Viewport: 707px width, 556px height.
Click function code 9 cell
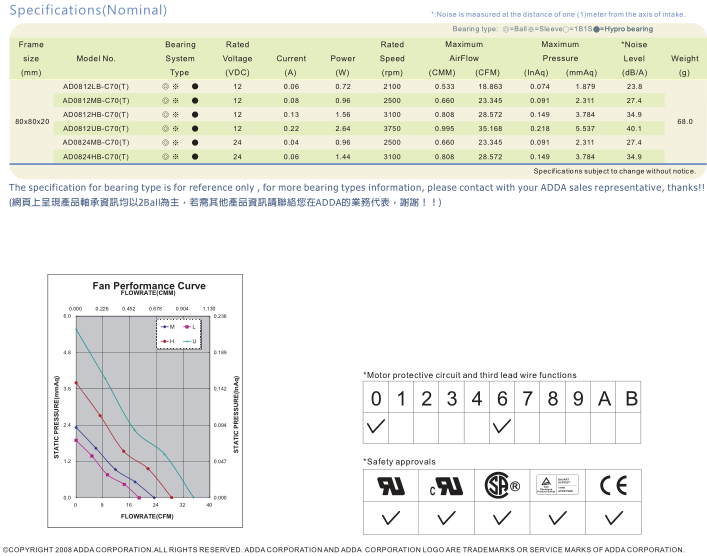pos(578,399)
